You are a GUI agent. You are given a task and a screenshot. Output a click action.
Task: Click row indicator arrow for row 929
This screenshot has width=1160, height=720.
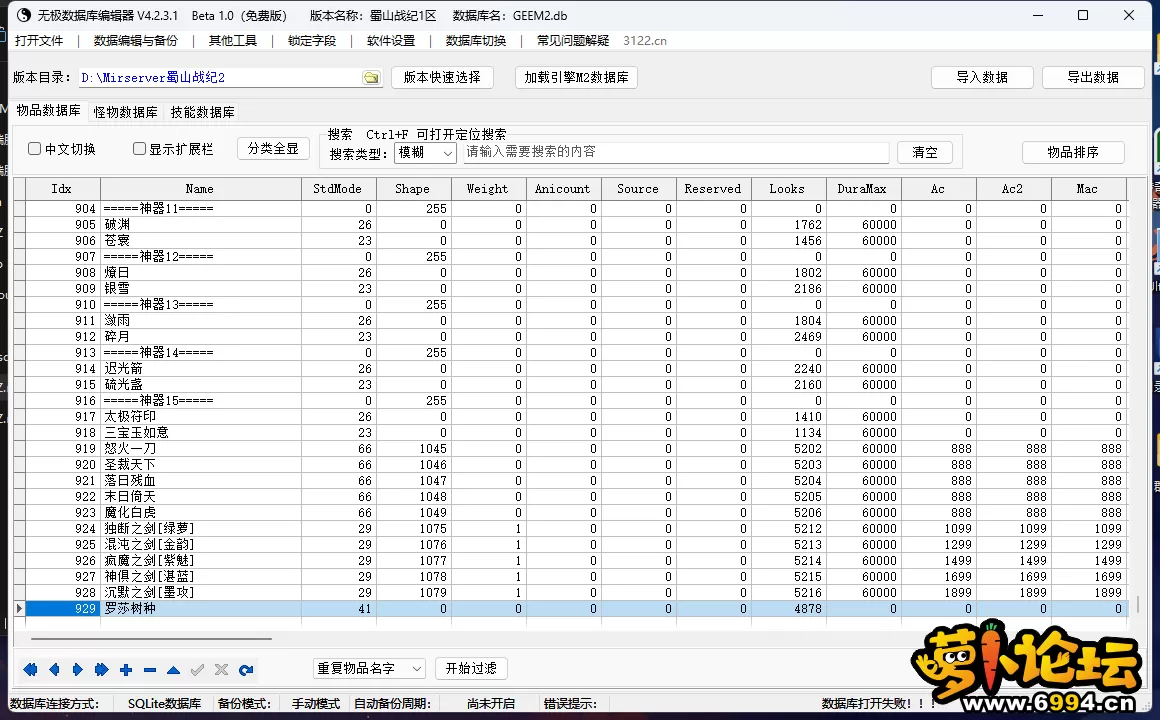coord(19,608)
